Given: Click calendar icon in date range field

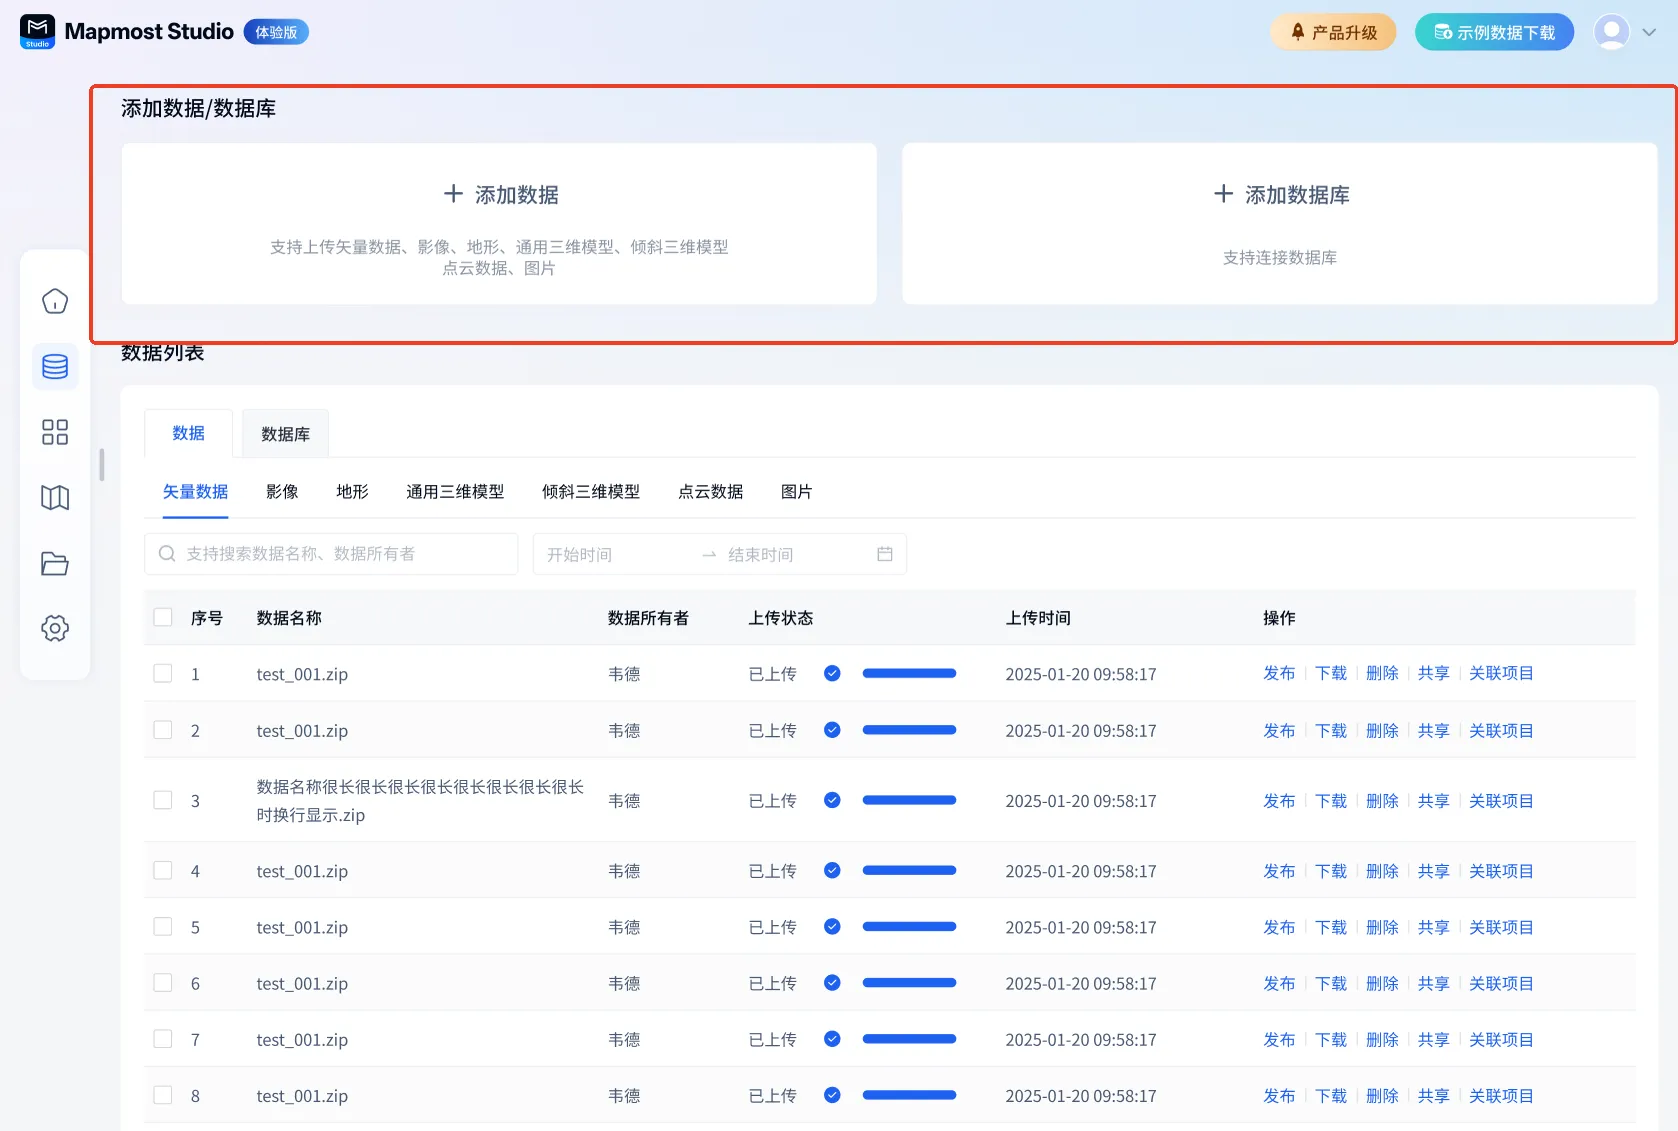Looking at the screenshot, I should 884,554.
